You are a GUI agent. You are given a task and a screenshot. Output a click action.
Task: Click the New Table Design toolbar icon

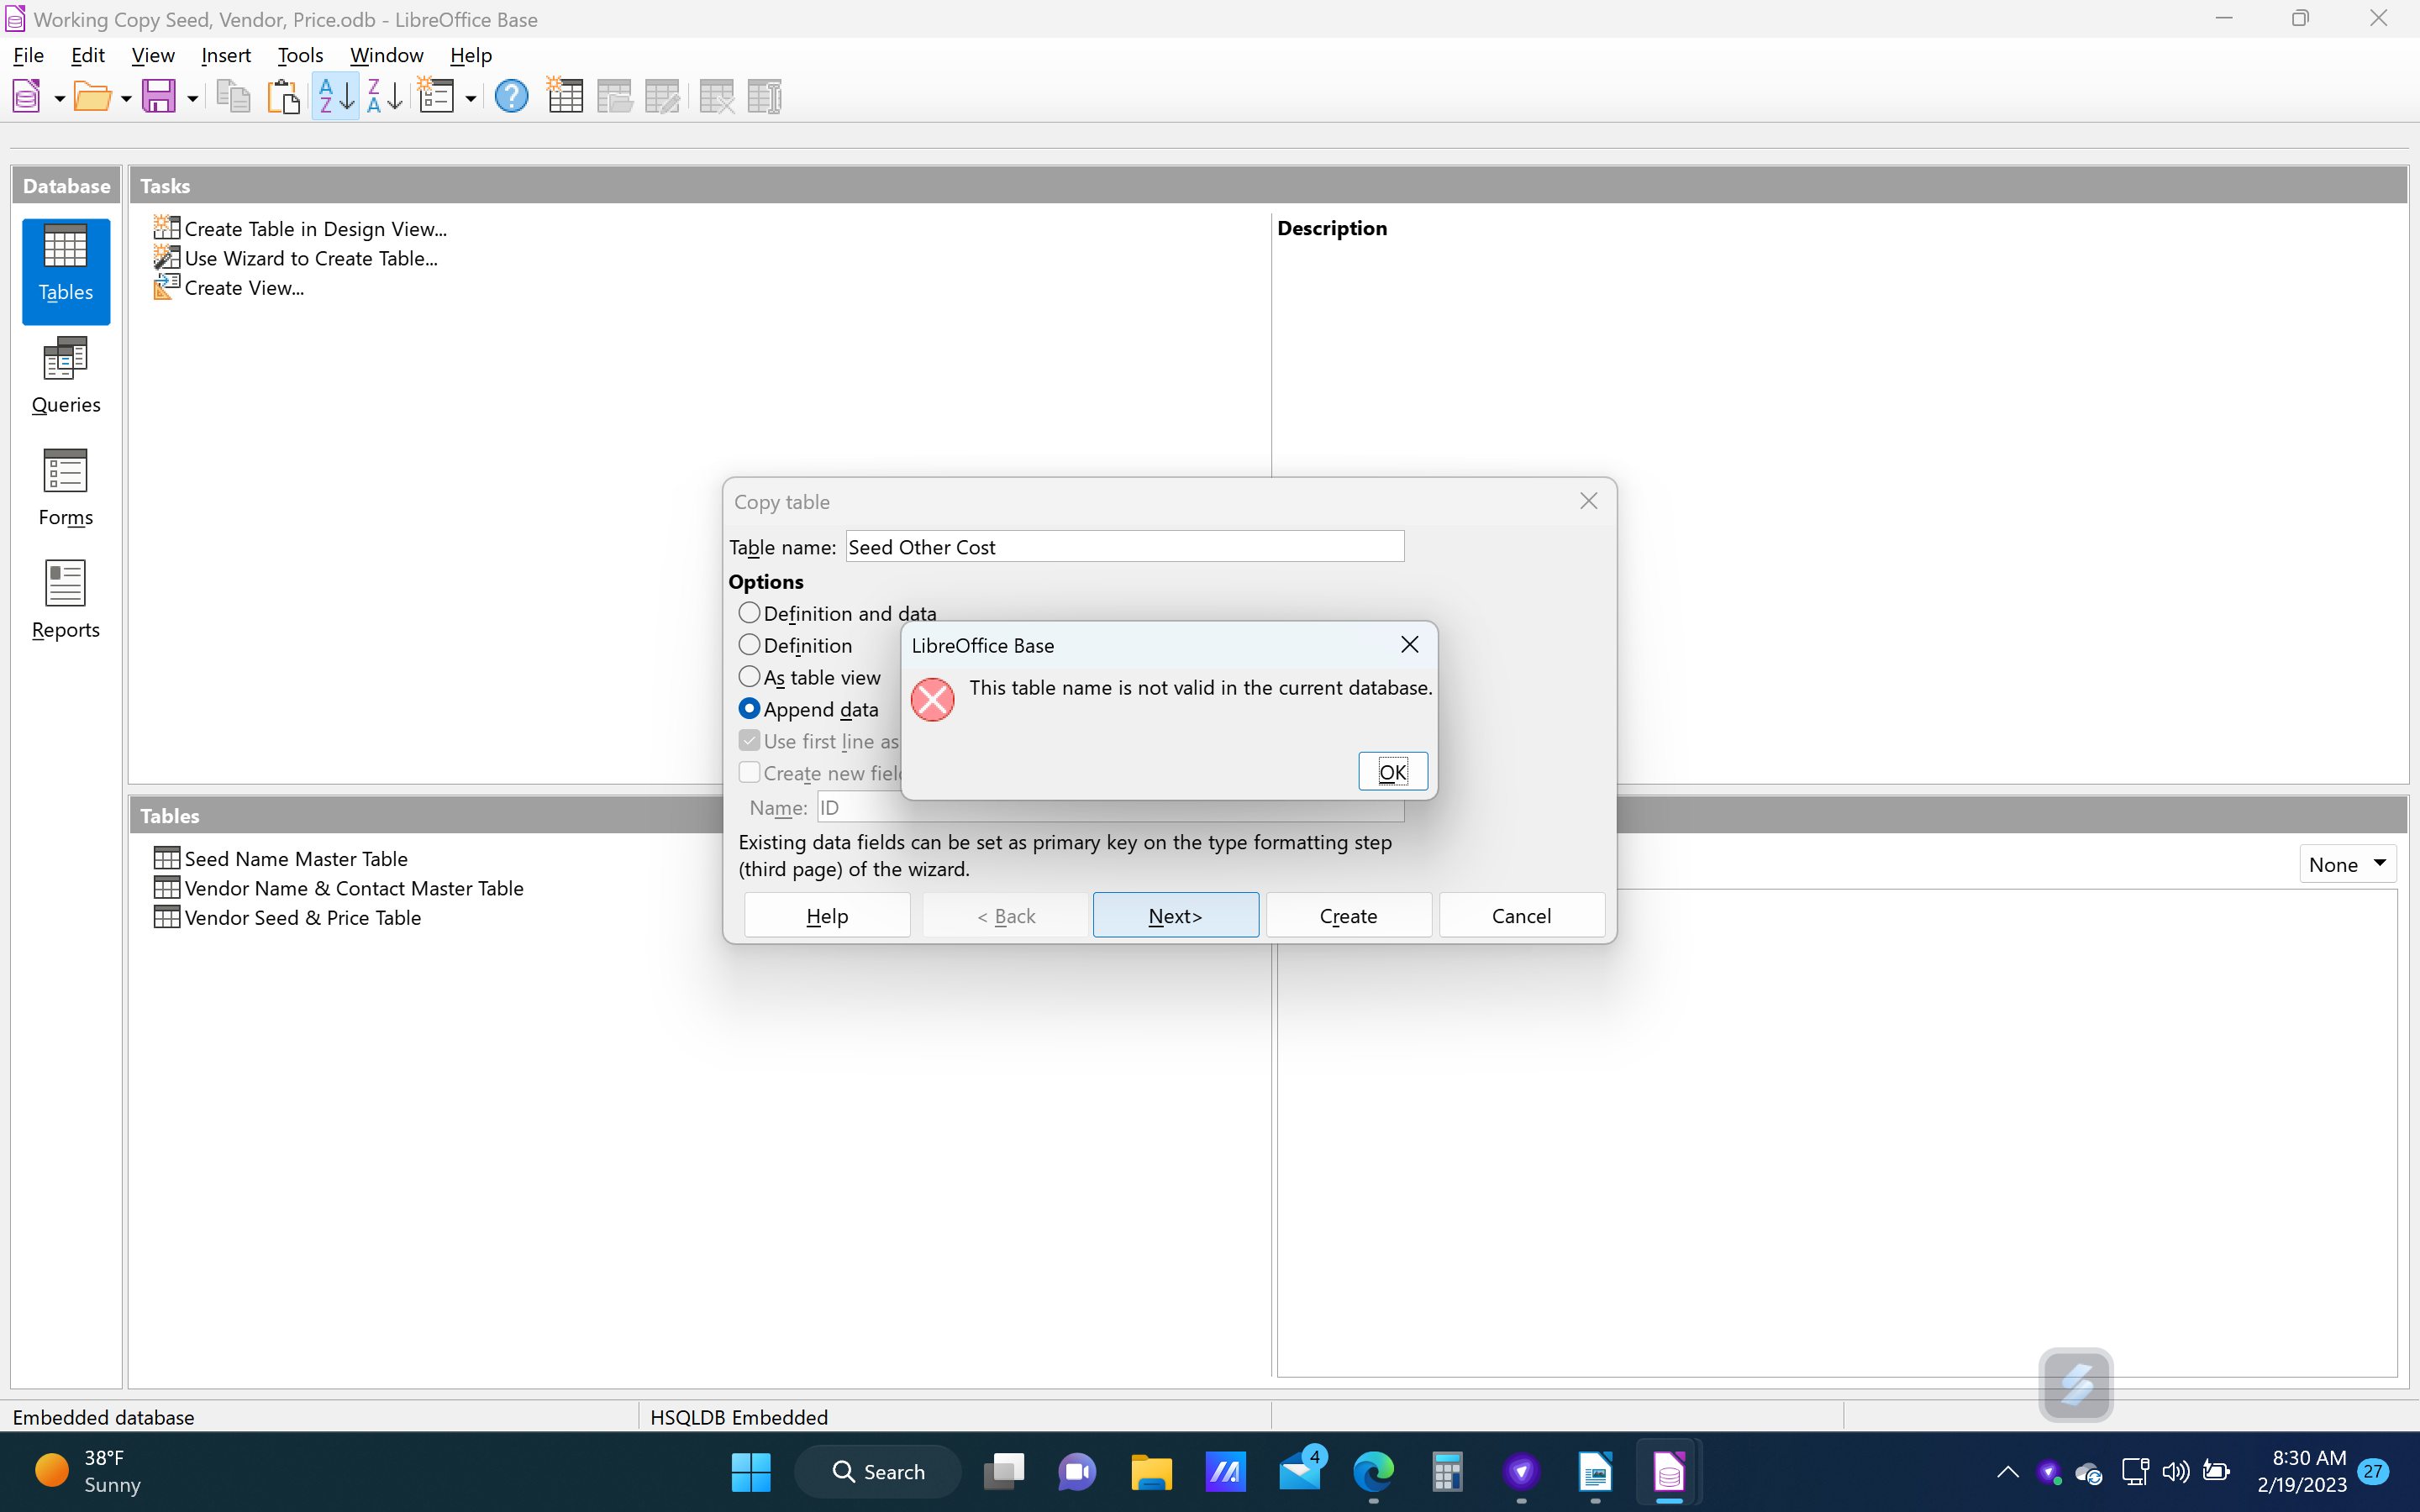pos(565,97)
